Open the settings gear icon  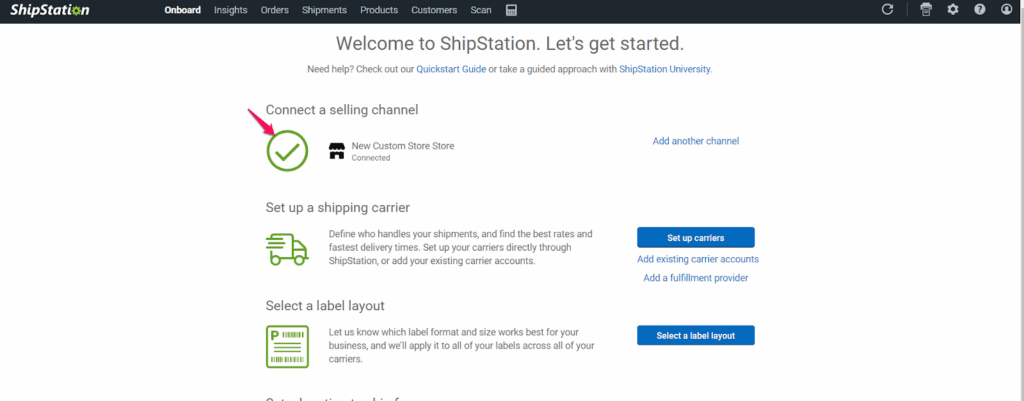953,10
